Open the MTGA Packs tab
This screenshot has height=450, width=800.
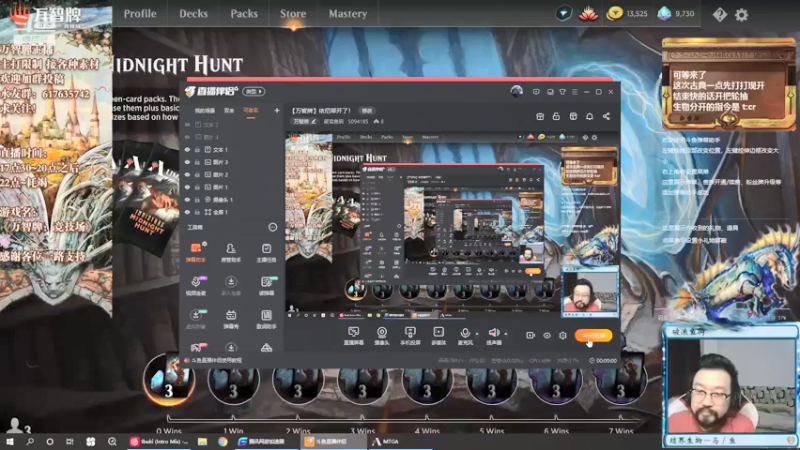point(244,14)
